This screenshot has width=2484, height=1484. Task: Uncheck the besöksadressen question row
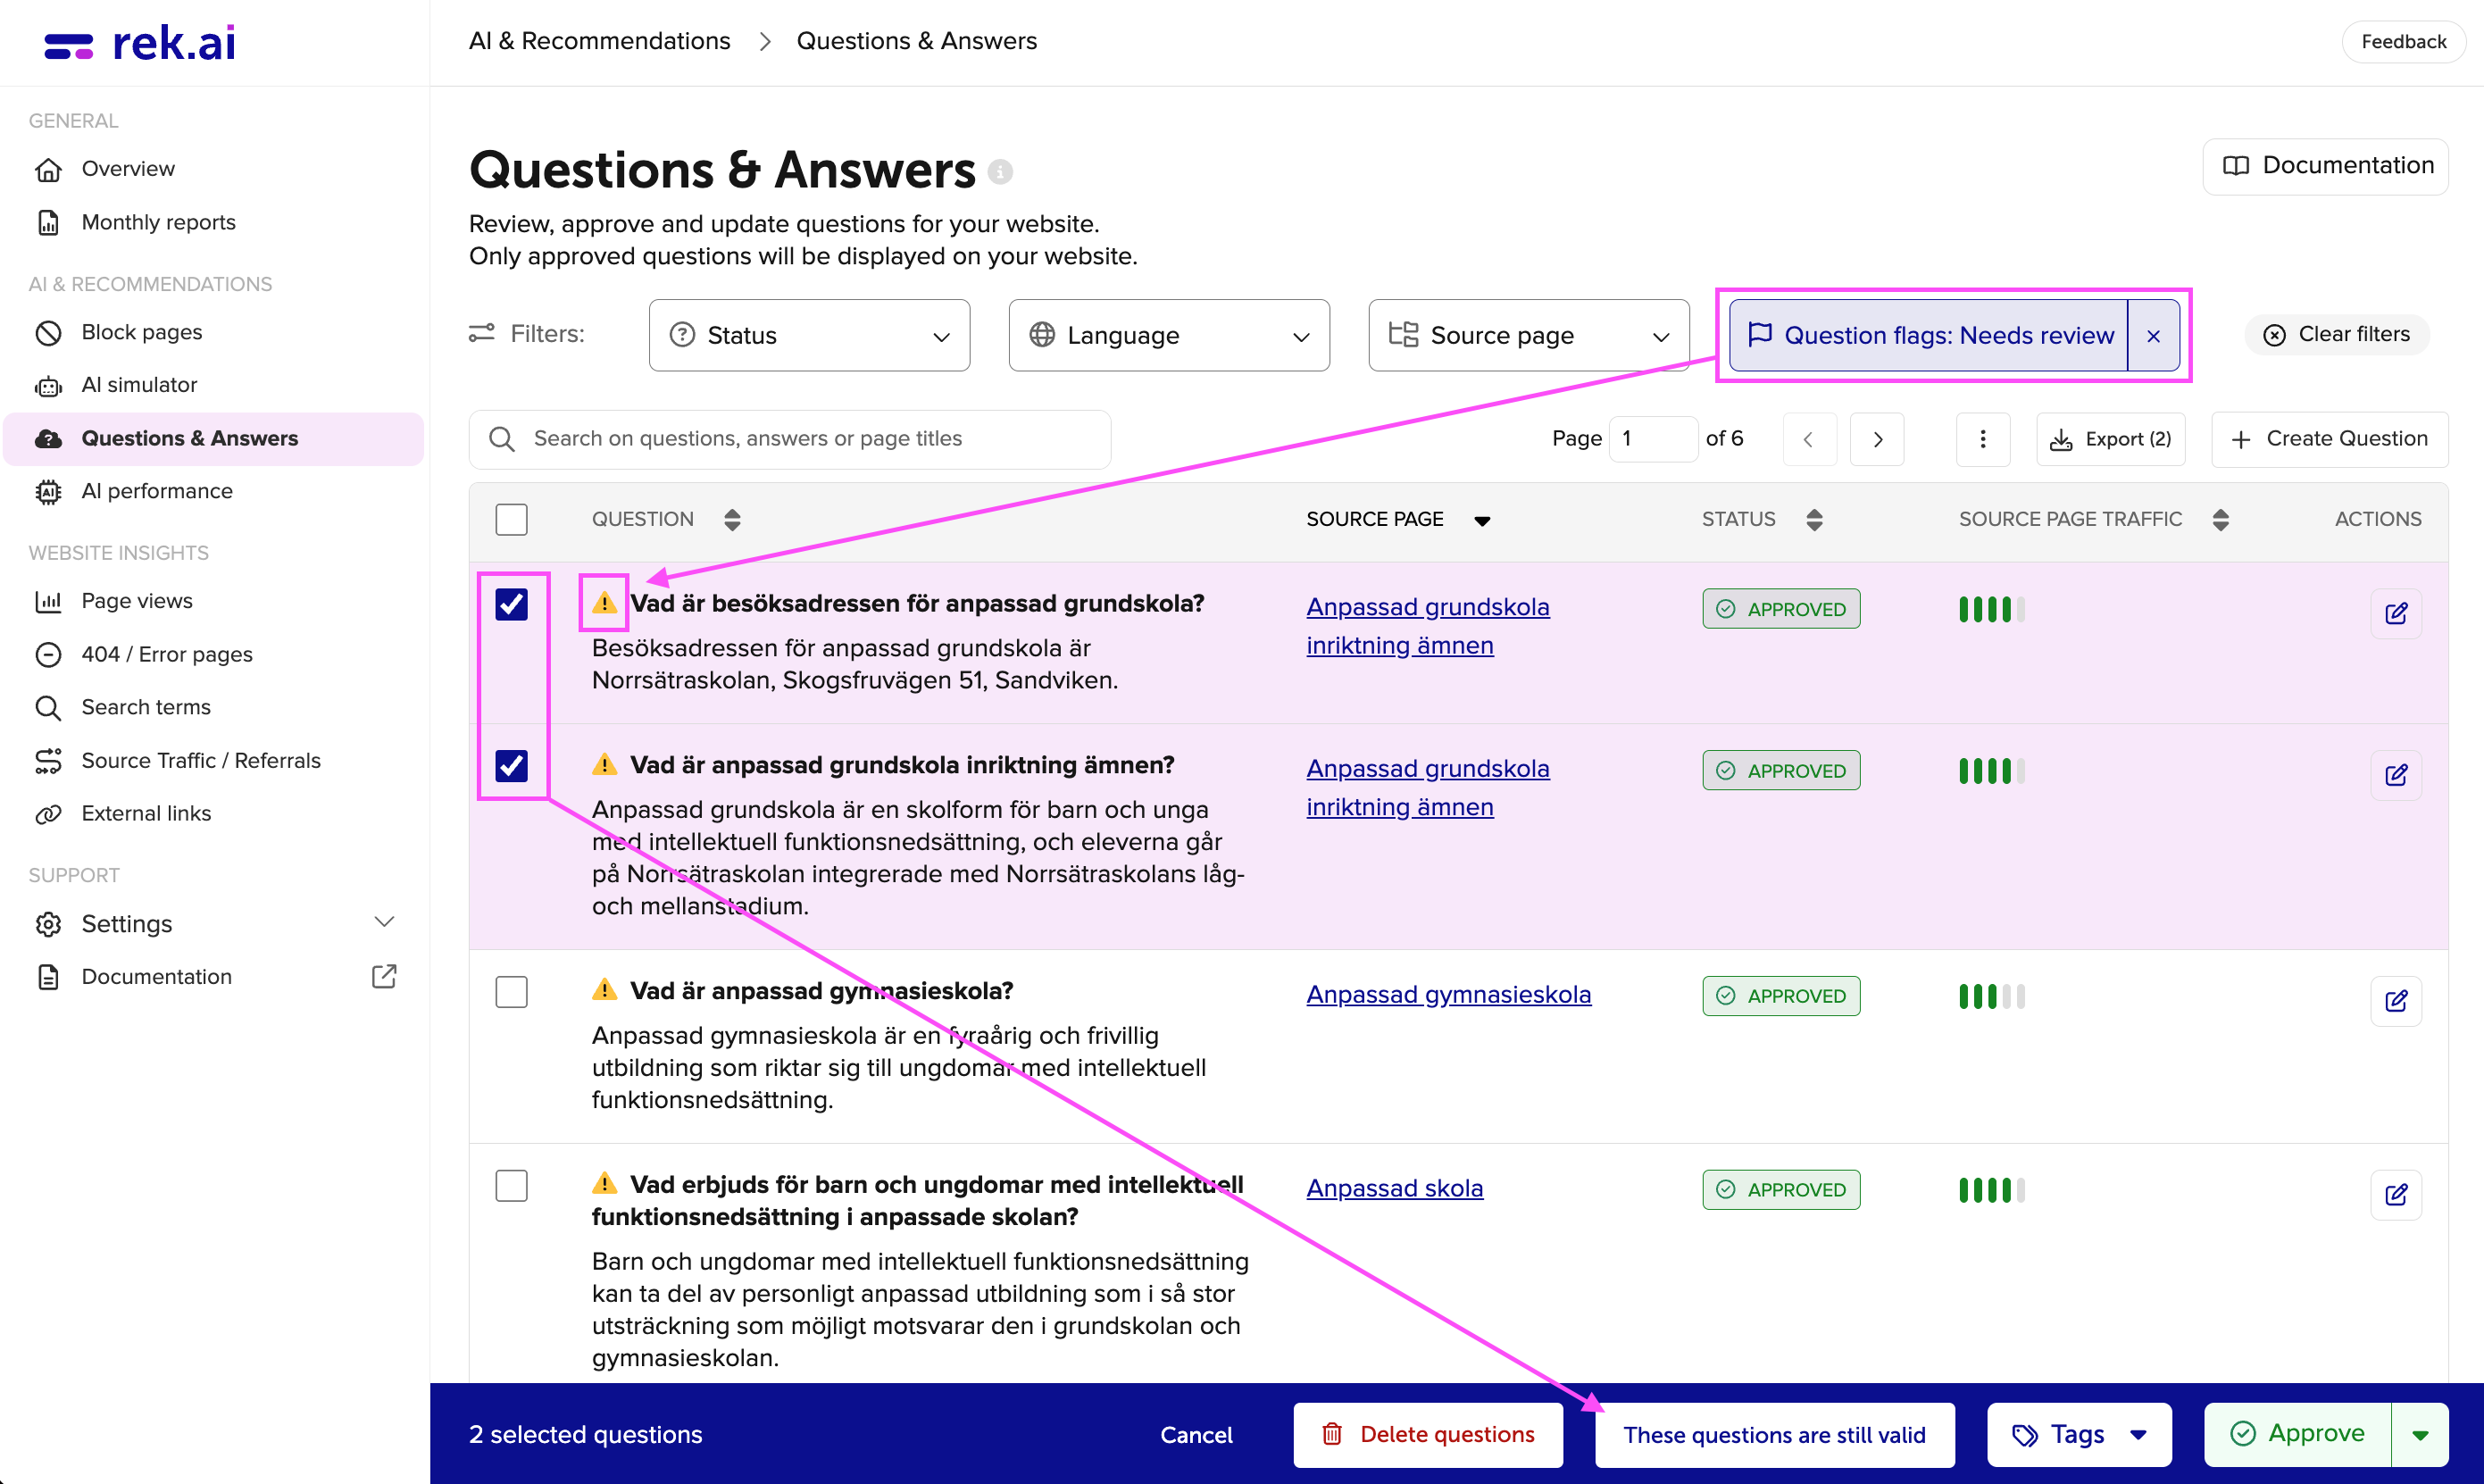pos(511,603)
